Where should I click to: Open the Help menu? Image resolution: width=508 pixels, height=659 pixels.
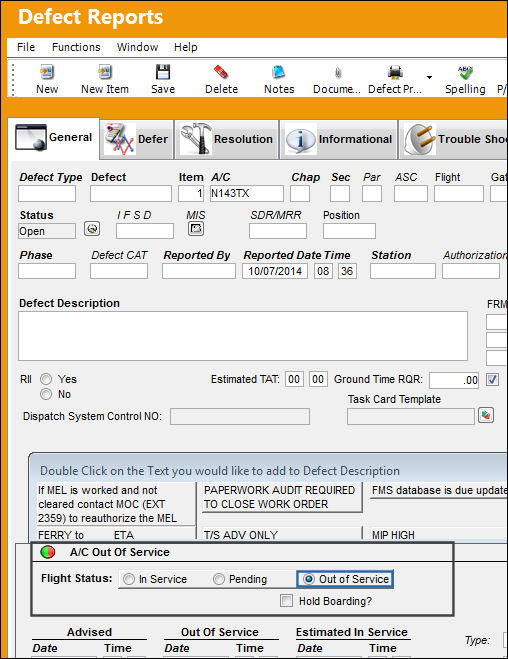186,47
